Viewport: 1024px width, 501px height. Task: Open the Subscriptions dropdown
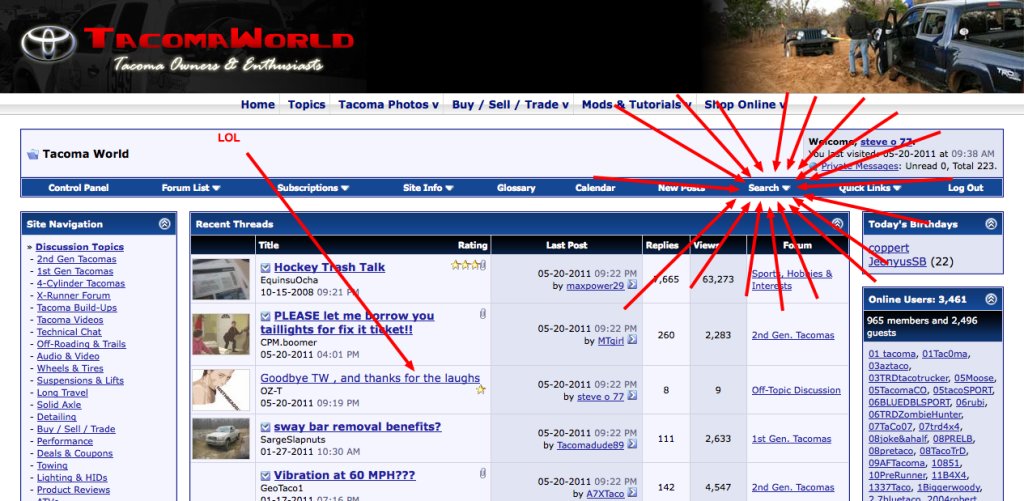[313, 188]
